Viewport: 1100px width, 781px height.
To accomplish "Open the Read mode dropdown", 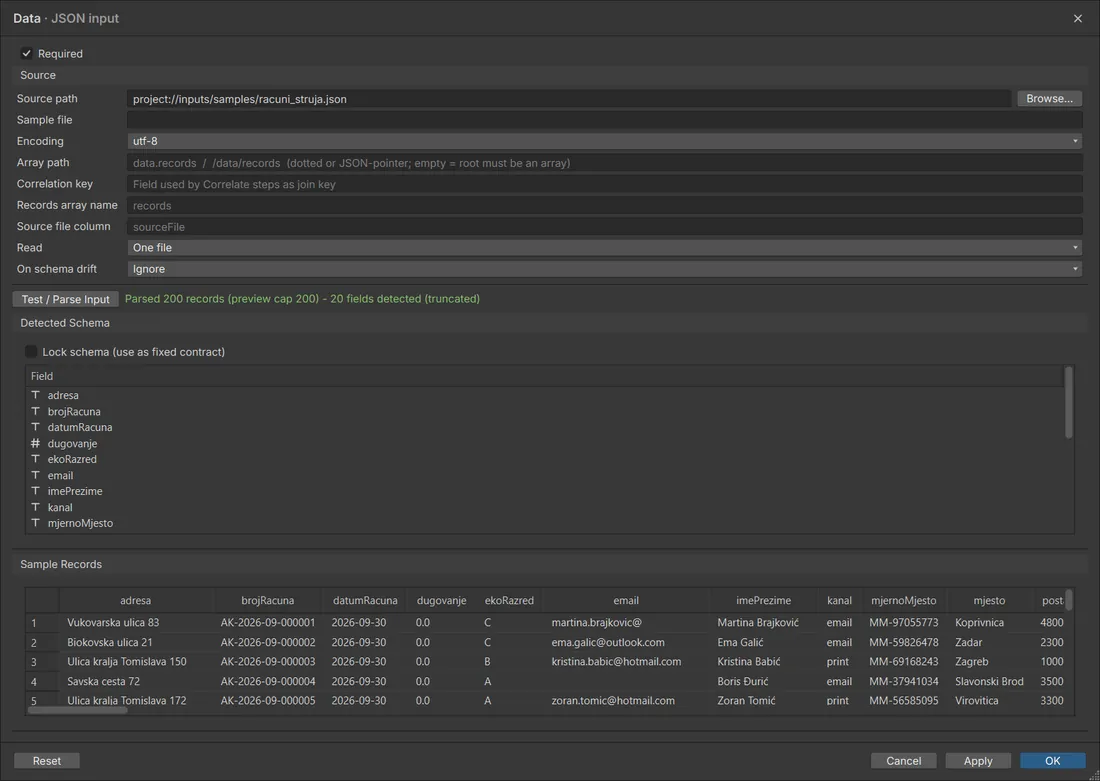I will coord(605,248).
